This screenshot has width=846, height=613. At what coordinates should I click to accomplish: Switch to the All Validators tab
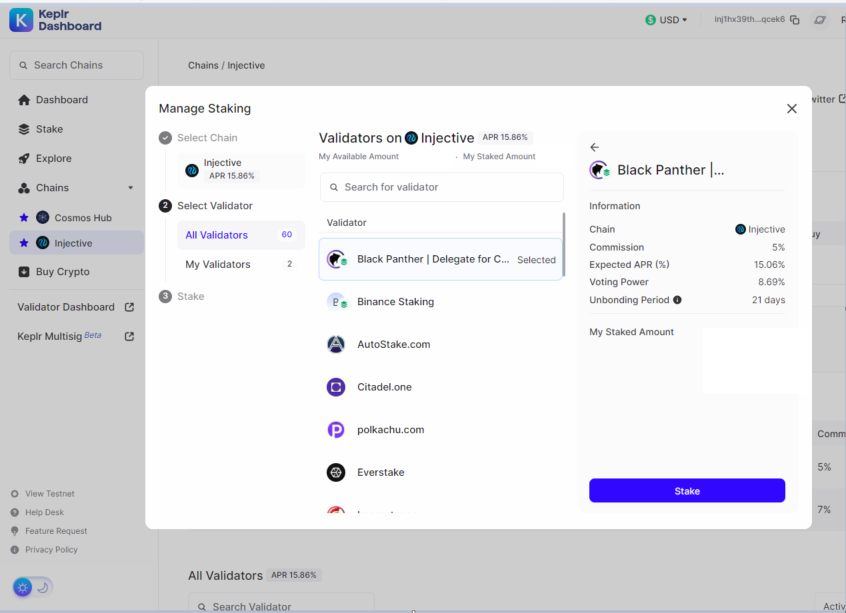tap(241, 235)
